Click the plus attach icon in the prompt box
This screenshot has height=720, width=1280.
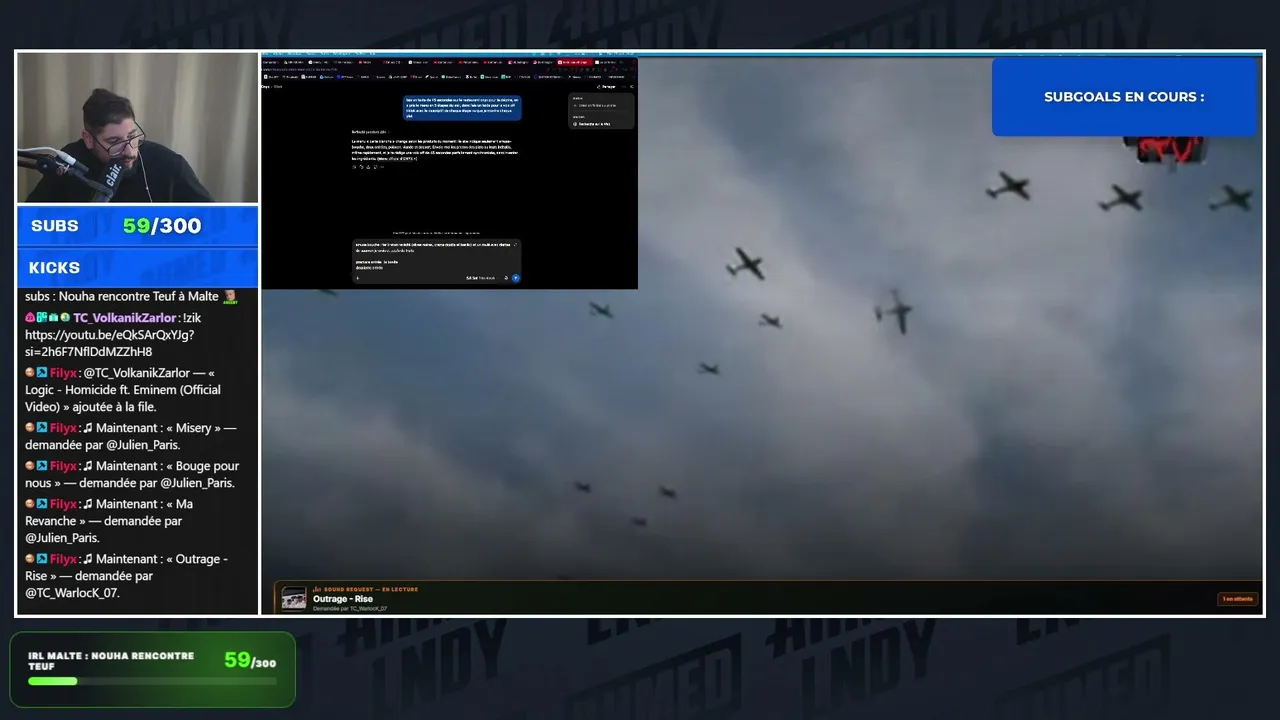[357, 278]
